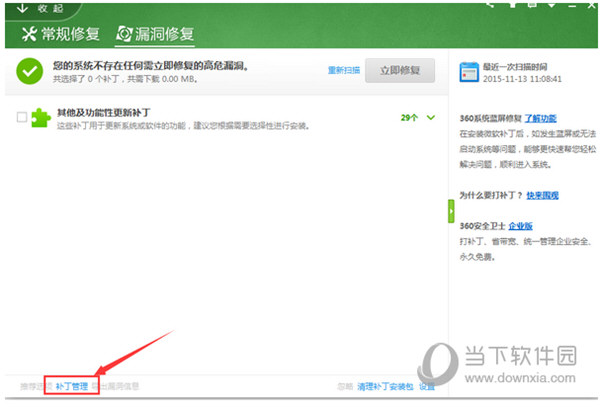Image resolution: width=600 pixels, height=407 pixels.
Task: Click the icon beside 漏洞修复 tab
Action: pos(124,35)
